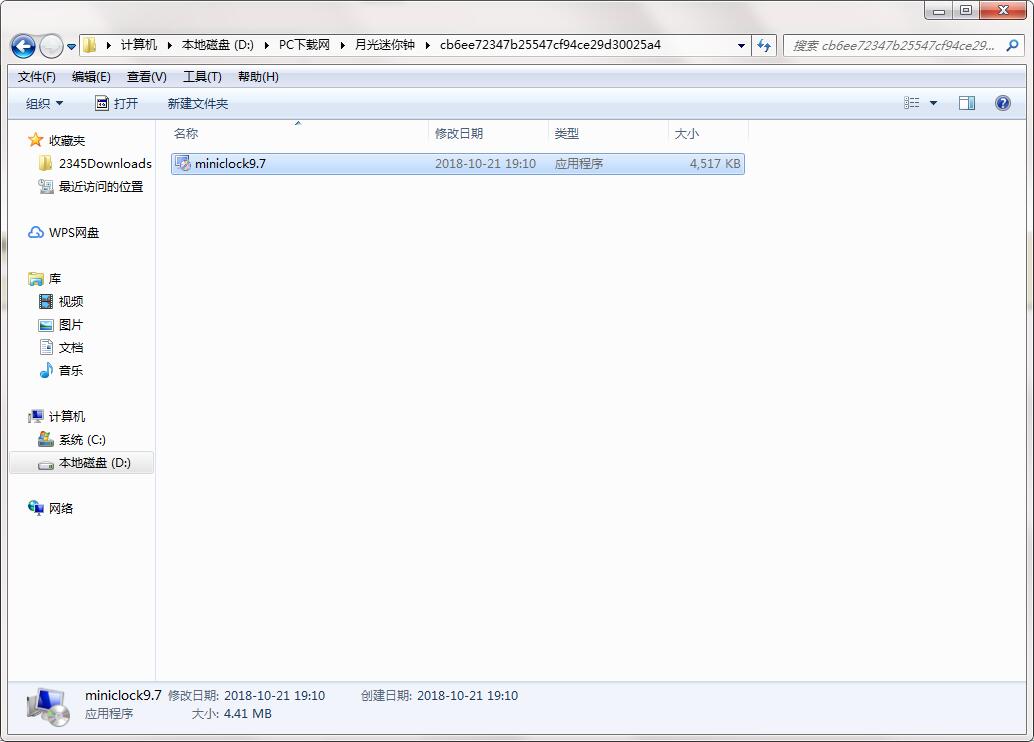Screen dimensions: 1034x742
Task: Open the 音乐 library
Action: tap(61, 371)
